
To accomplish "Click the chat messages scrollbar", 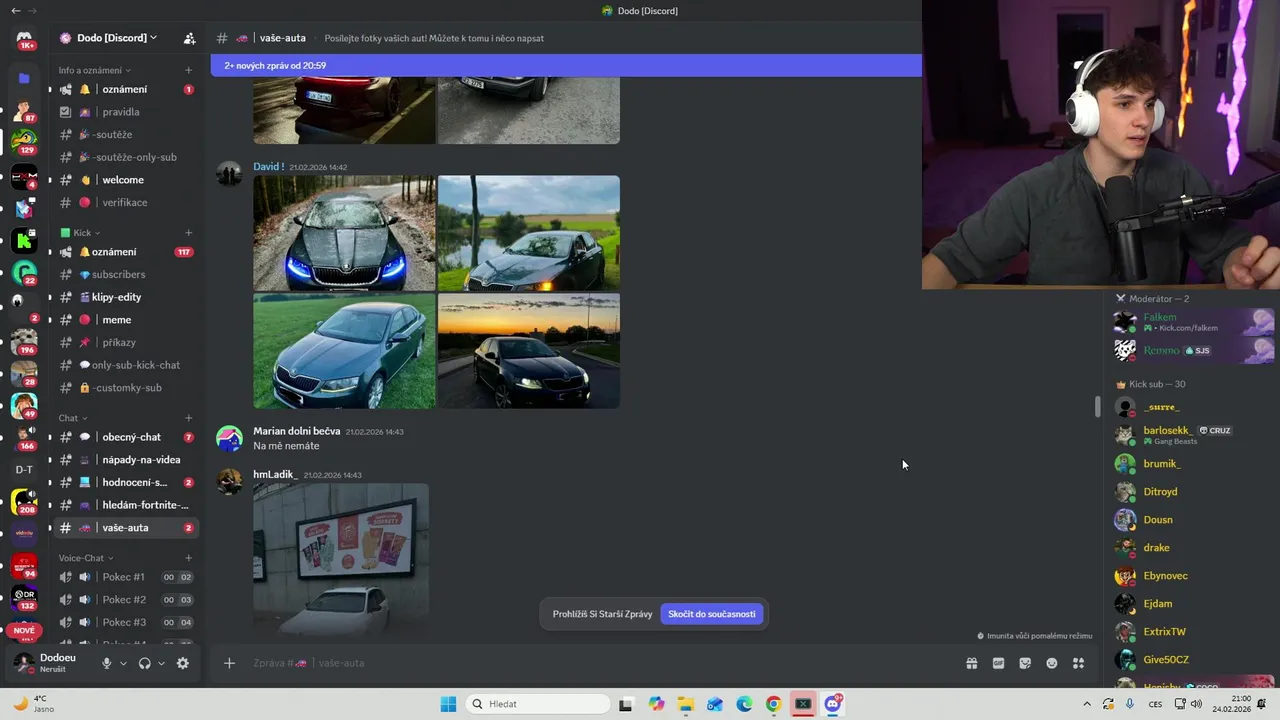I will click(1097, 406).
